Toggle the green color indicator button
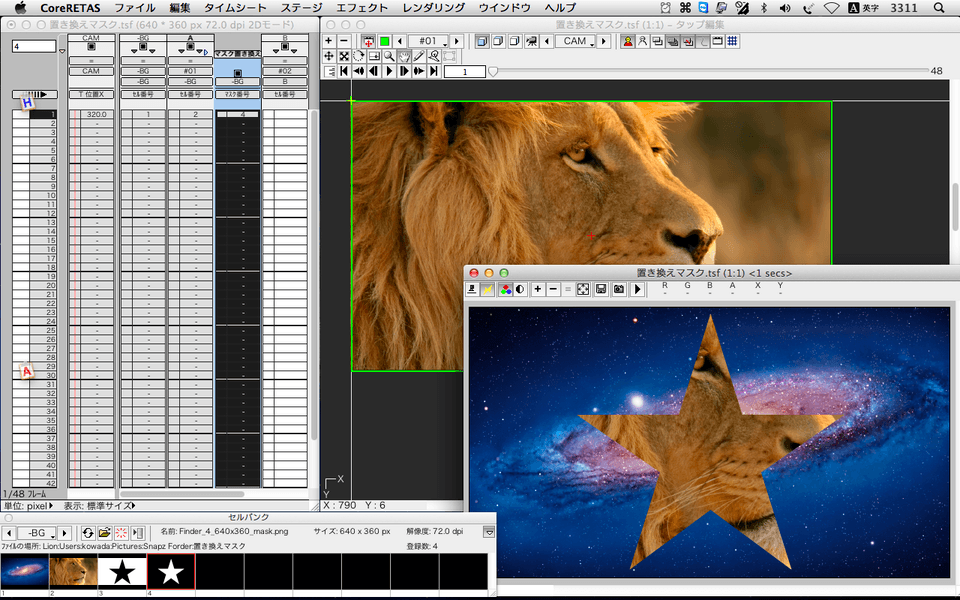The width and height of the screenshot is (960, 600). 384,41
